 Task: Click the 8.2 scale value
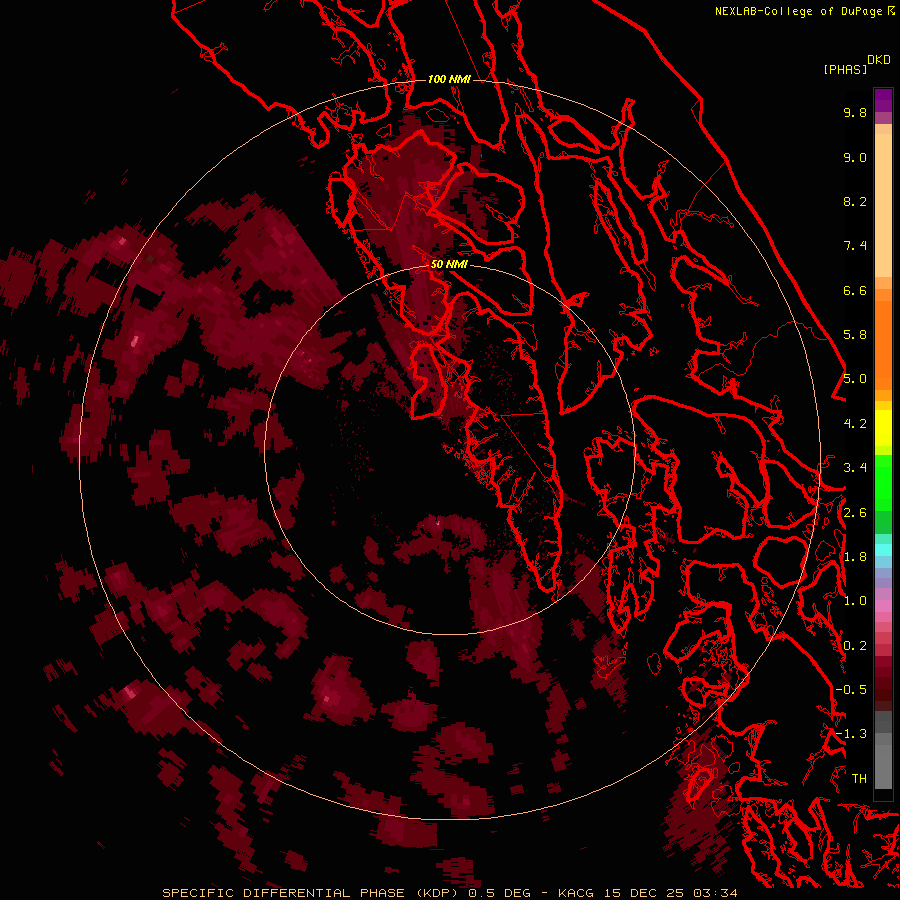855,201
